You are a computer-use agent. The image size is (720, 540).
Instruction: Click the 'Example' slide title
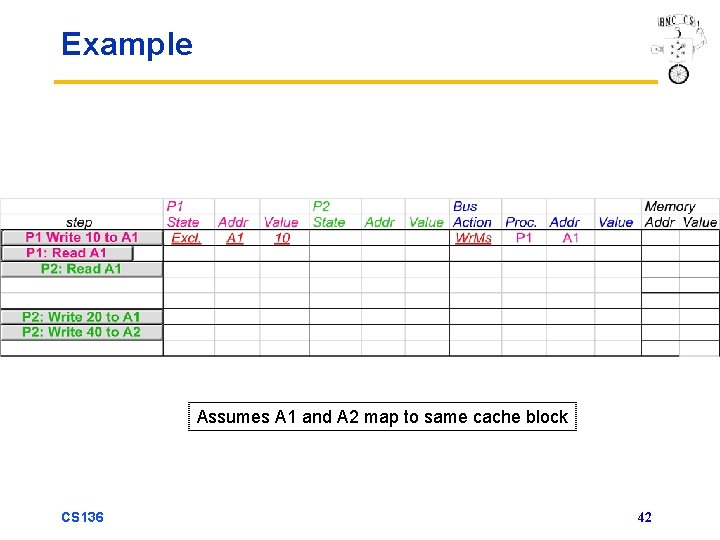pos(127,45)
